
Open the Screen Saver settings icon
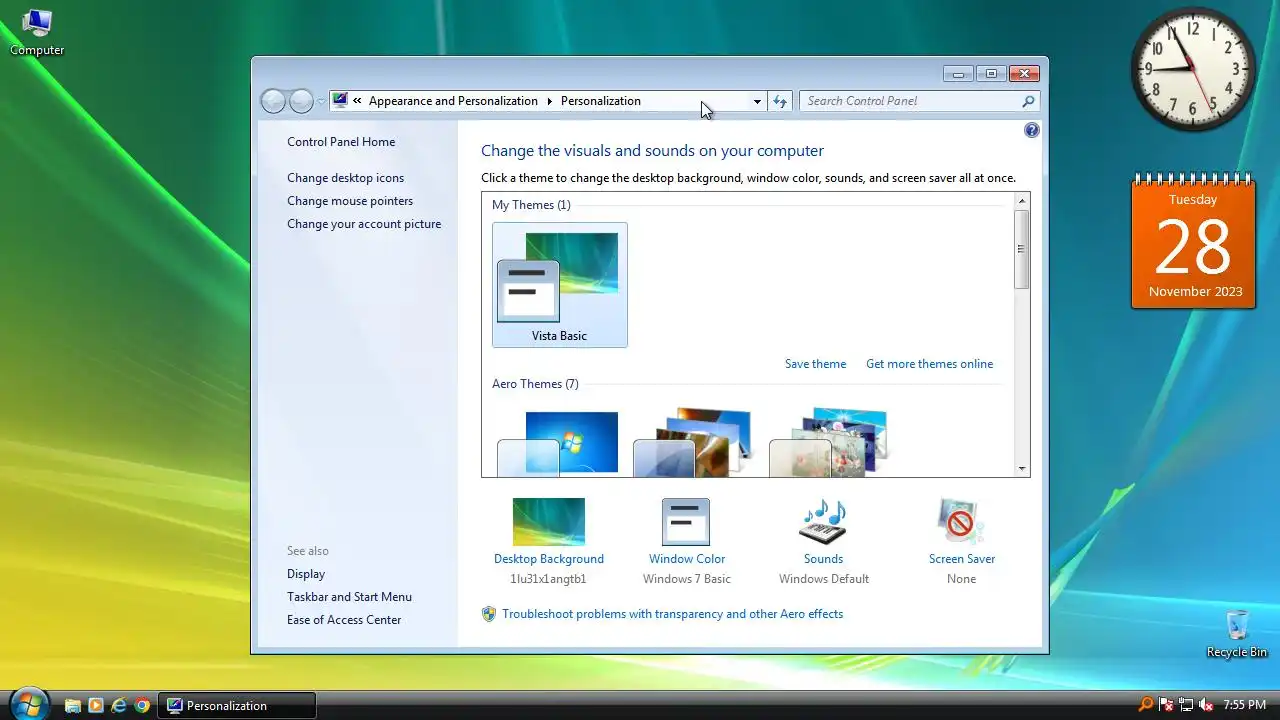click(961, 522)
